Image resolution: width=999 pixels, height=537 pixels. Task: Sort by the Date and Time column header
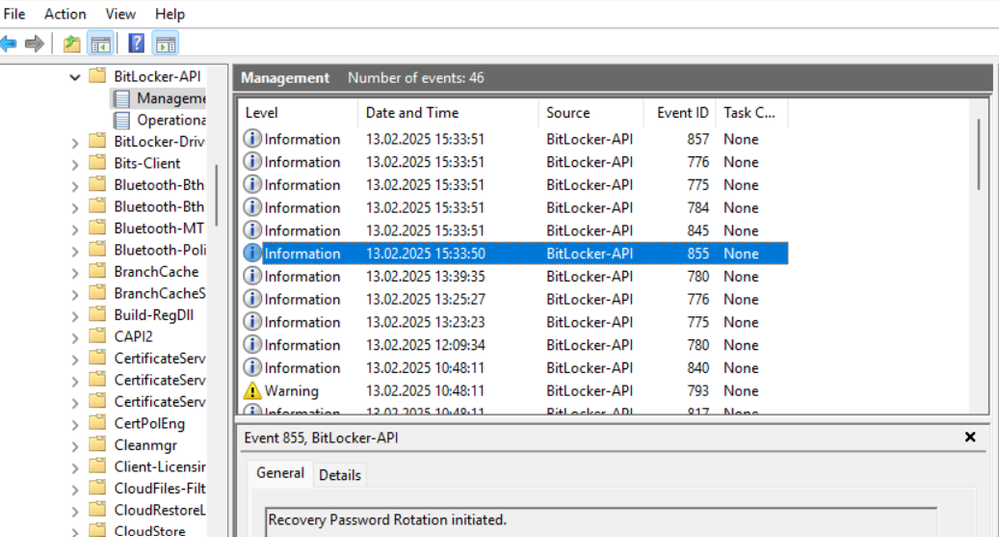click(x=448, y=113)
